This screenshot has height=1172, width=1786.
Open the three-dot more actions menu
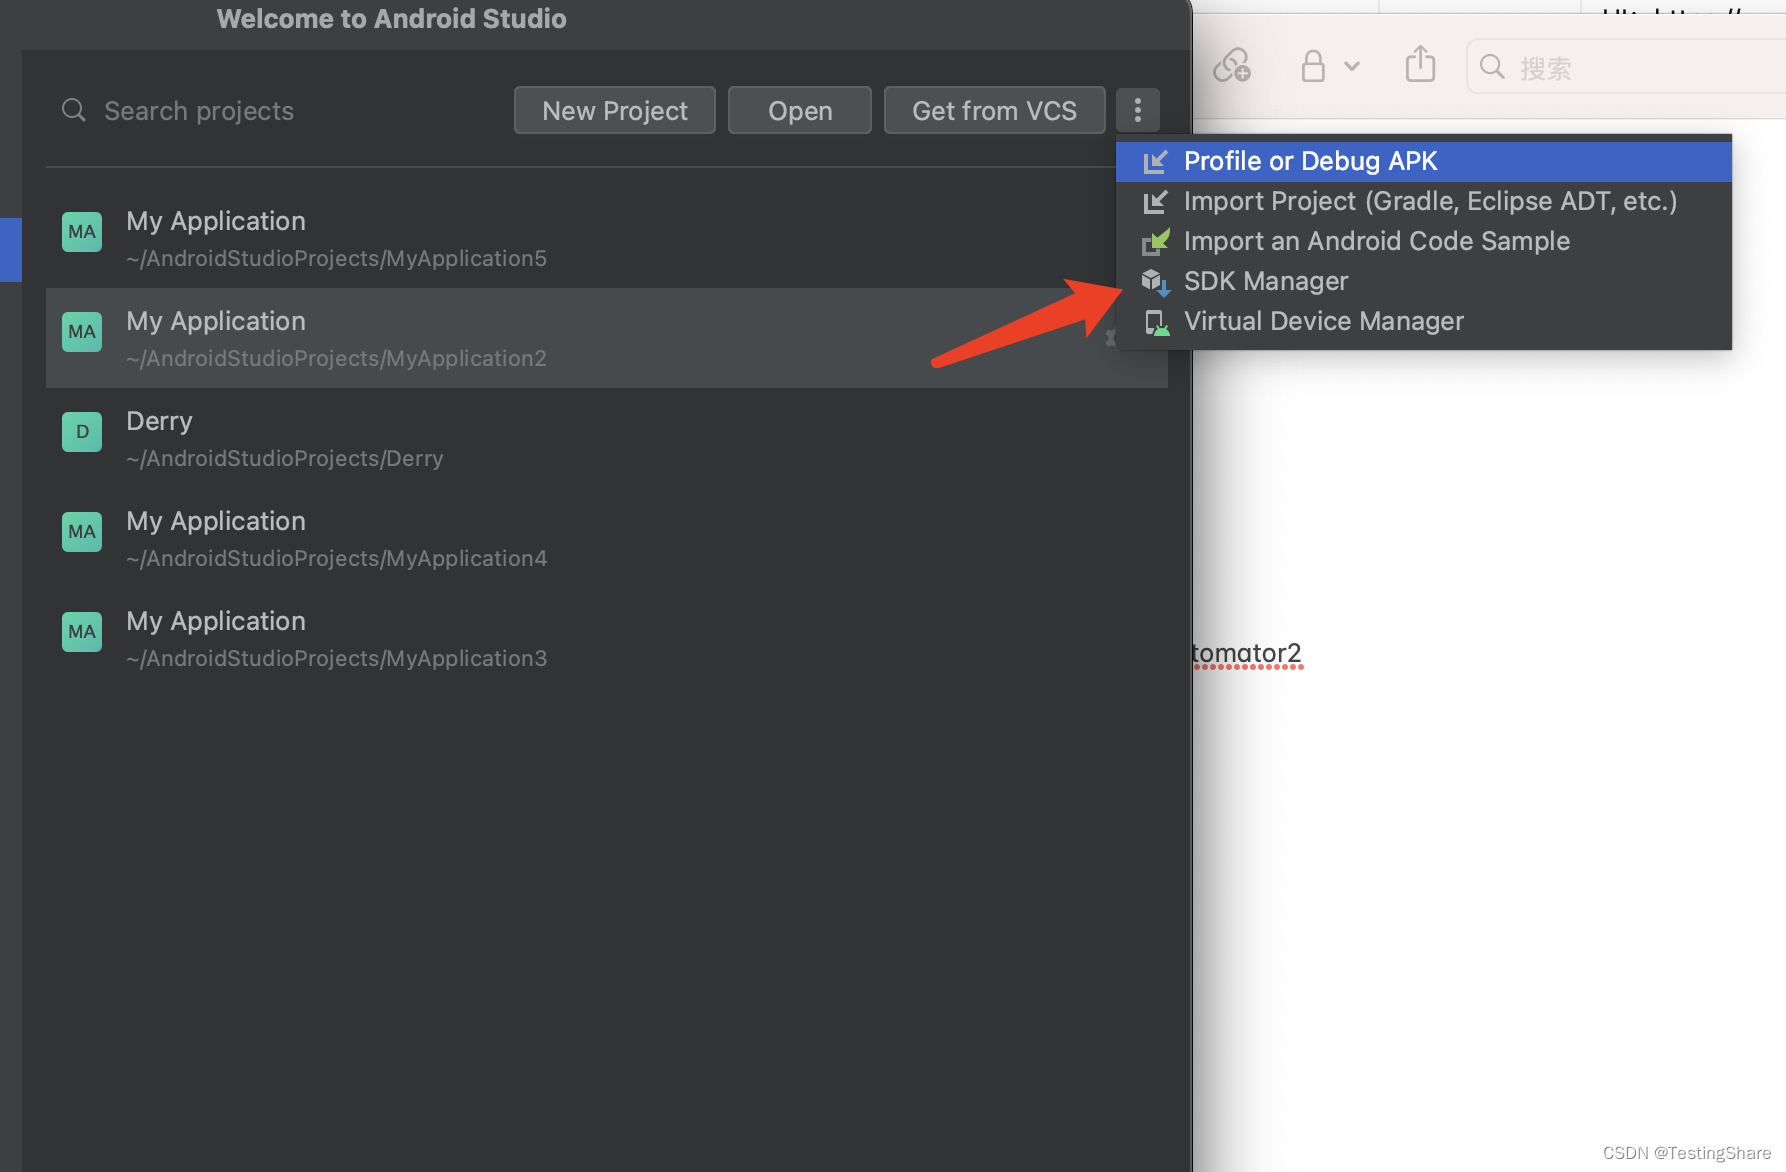pyautogui.click(x=1138, y=110)
